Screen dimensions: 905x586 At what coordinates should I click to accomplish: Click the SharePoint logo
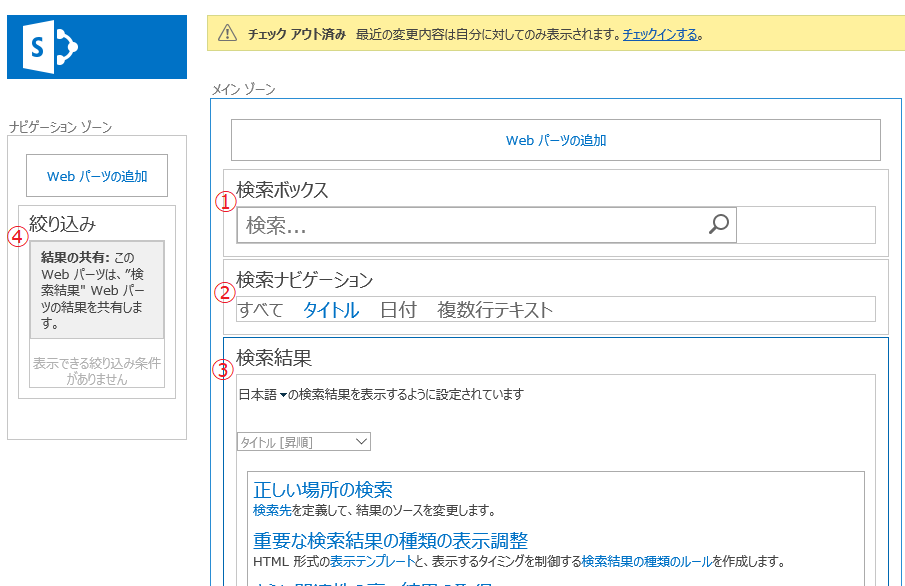coord(96,46)
